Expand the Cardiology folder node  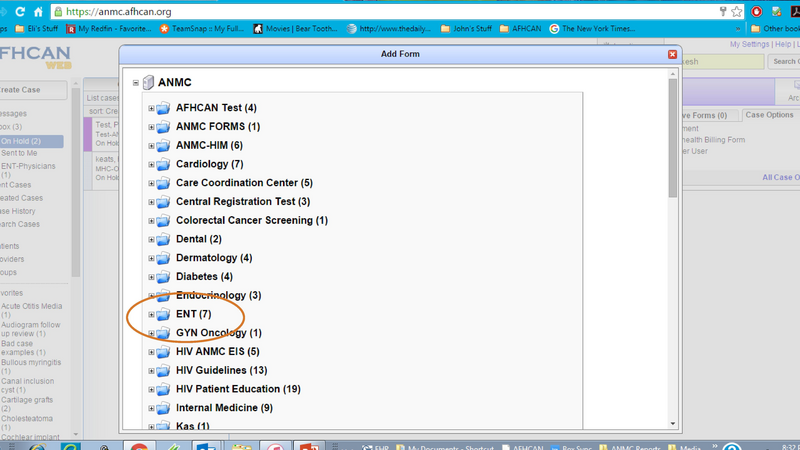(151, 164)
